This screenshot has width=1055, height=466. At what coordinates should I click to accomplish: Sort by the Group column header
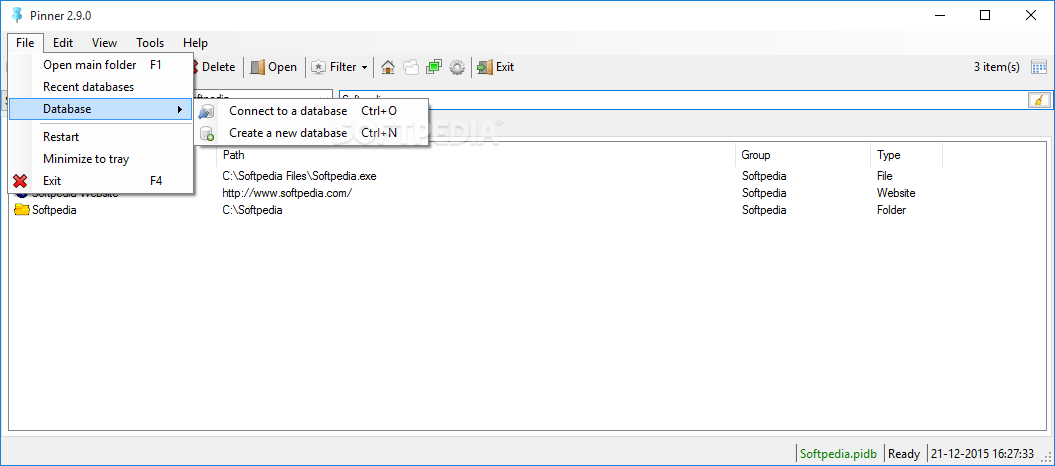(x=803, y=155)
